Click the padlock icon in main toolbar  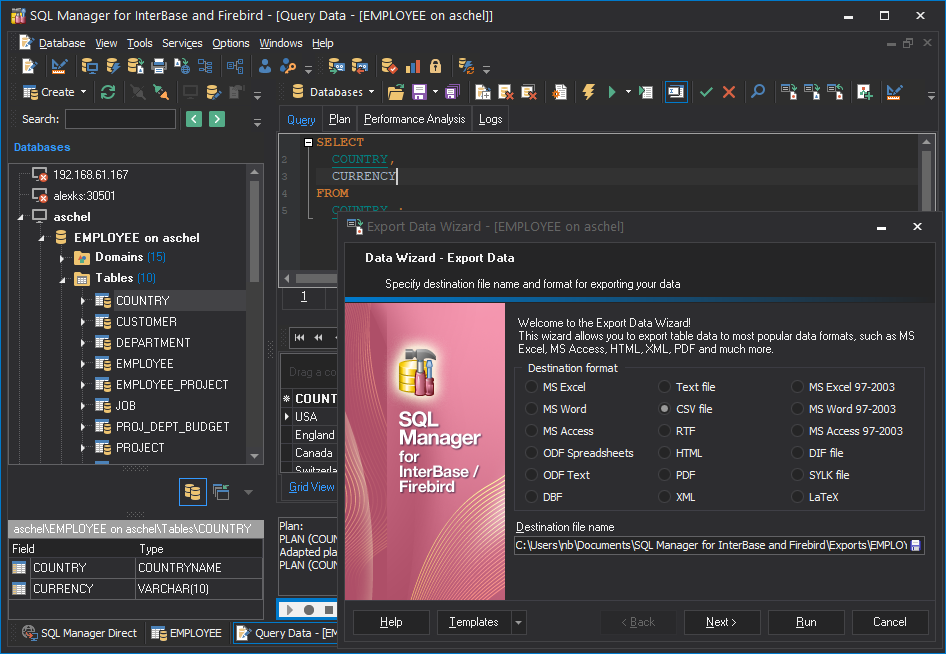point(436,66)
